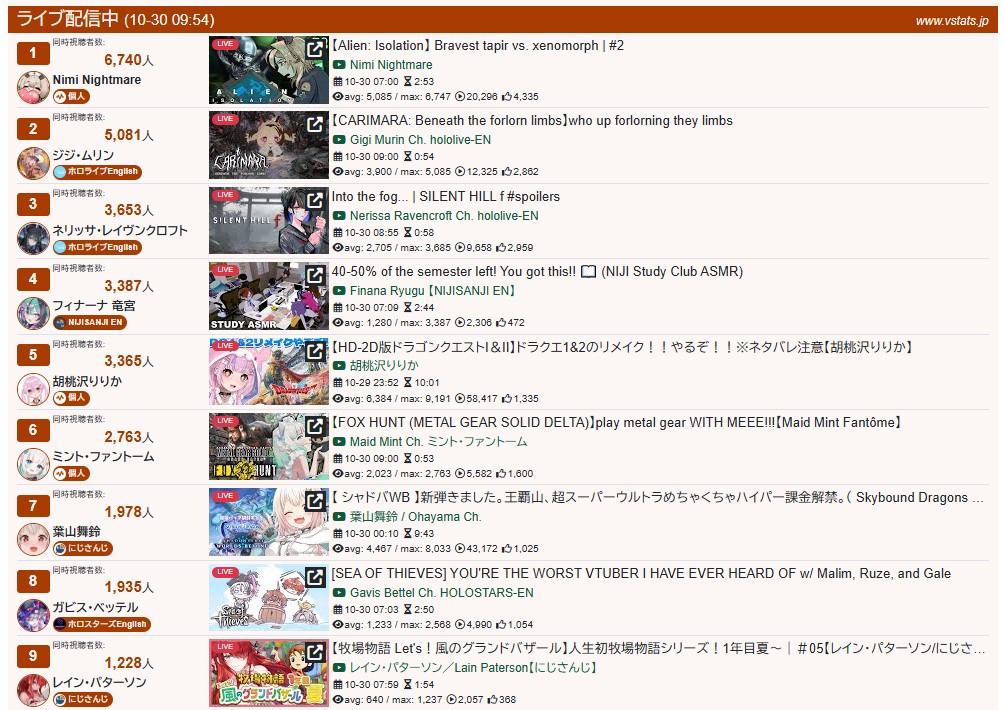Click YouTube icon beside Gigi Murin Ch. hololive-EN

click(x=339, y=139)
